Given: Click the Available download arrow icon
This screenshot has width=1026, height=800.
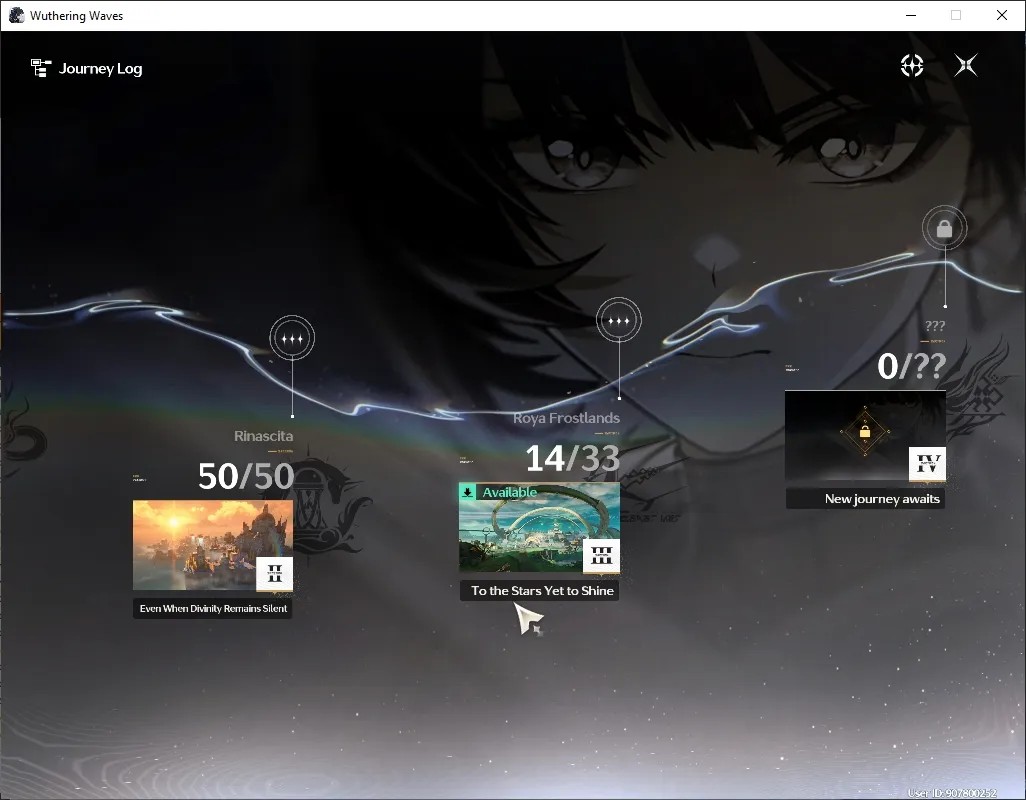Looking at the screenshot, I should pos(467,492).
